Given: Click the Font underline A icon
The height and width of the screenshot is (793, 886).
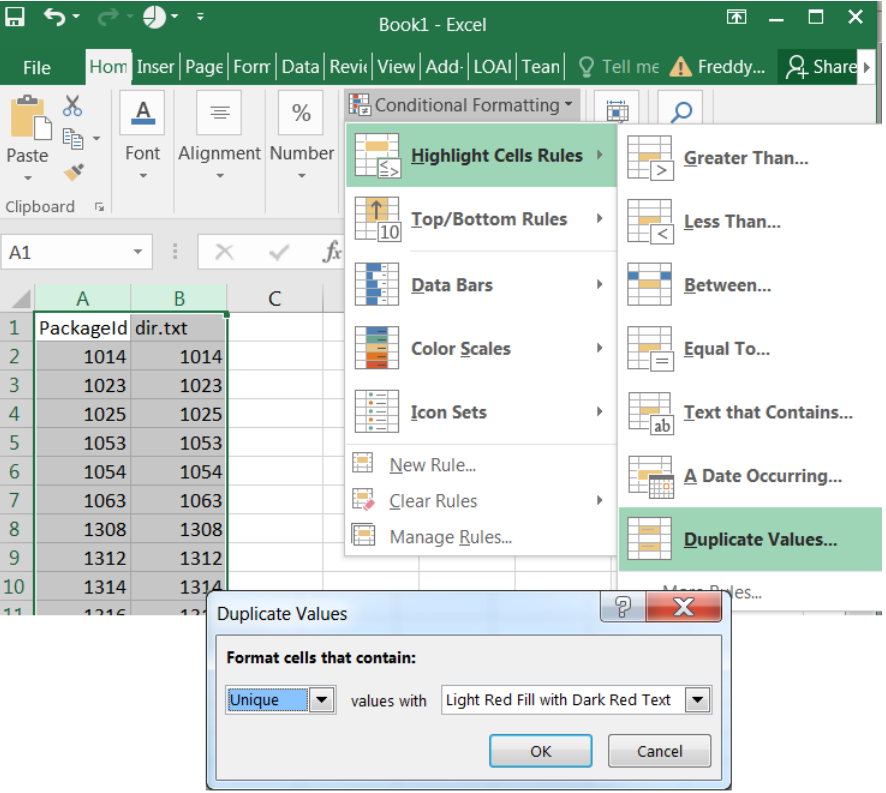Looking at the screenshot, I should [141, 112].
